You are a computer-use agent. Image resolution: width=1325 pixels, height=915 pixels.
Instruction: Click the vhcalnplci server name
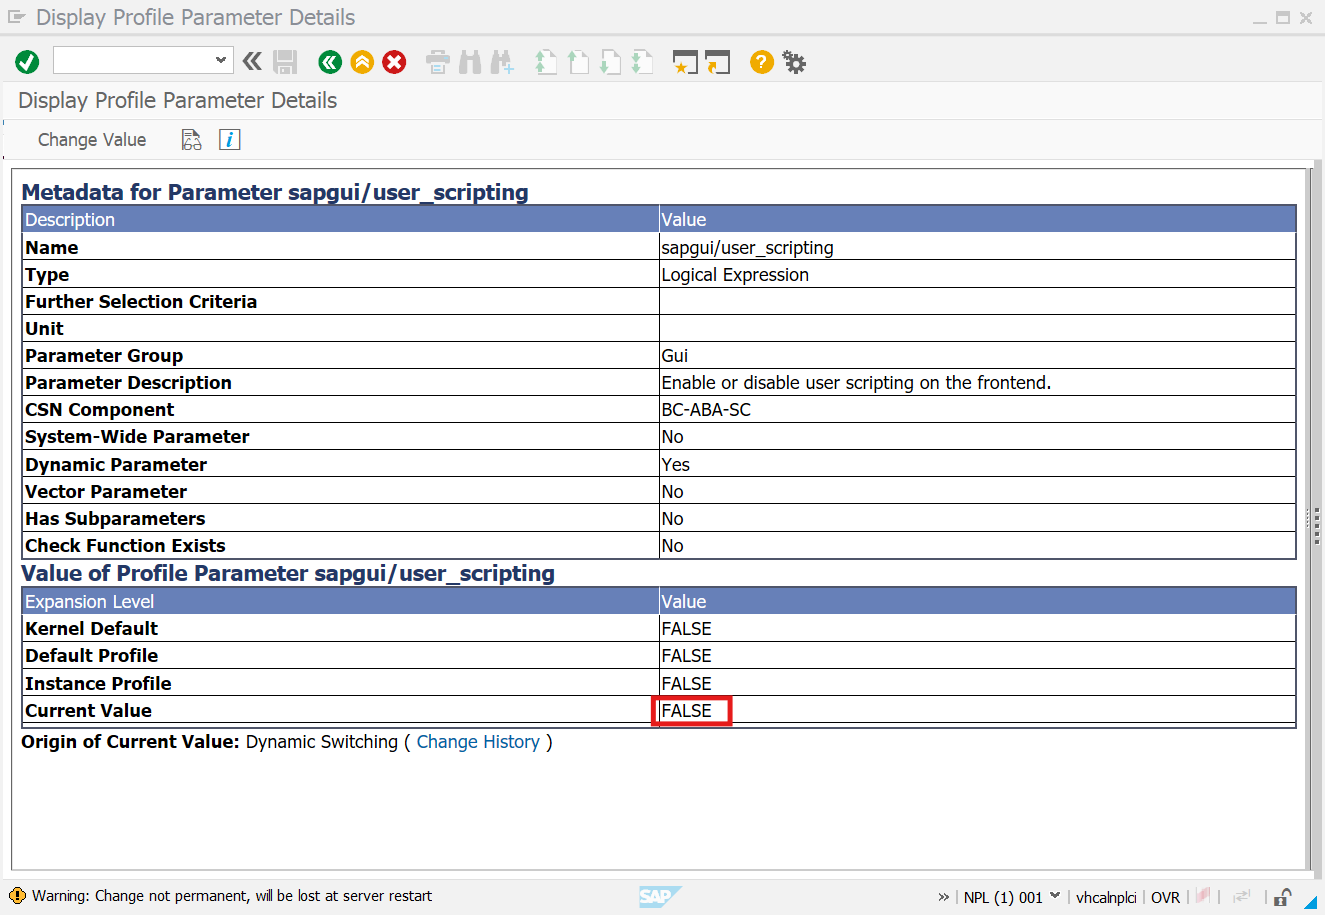1106,897
